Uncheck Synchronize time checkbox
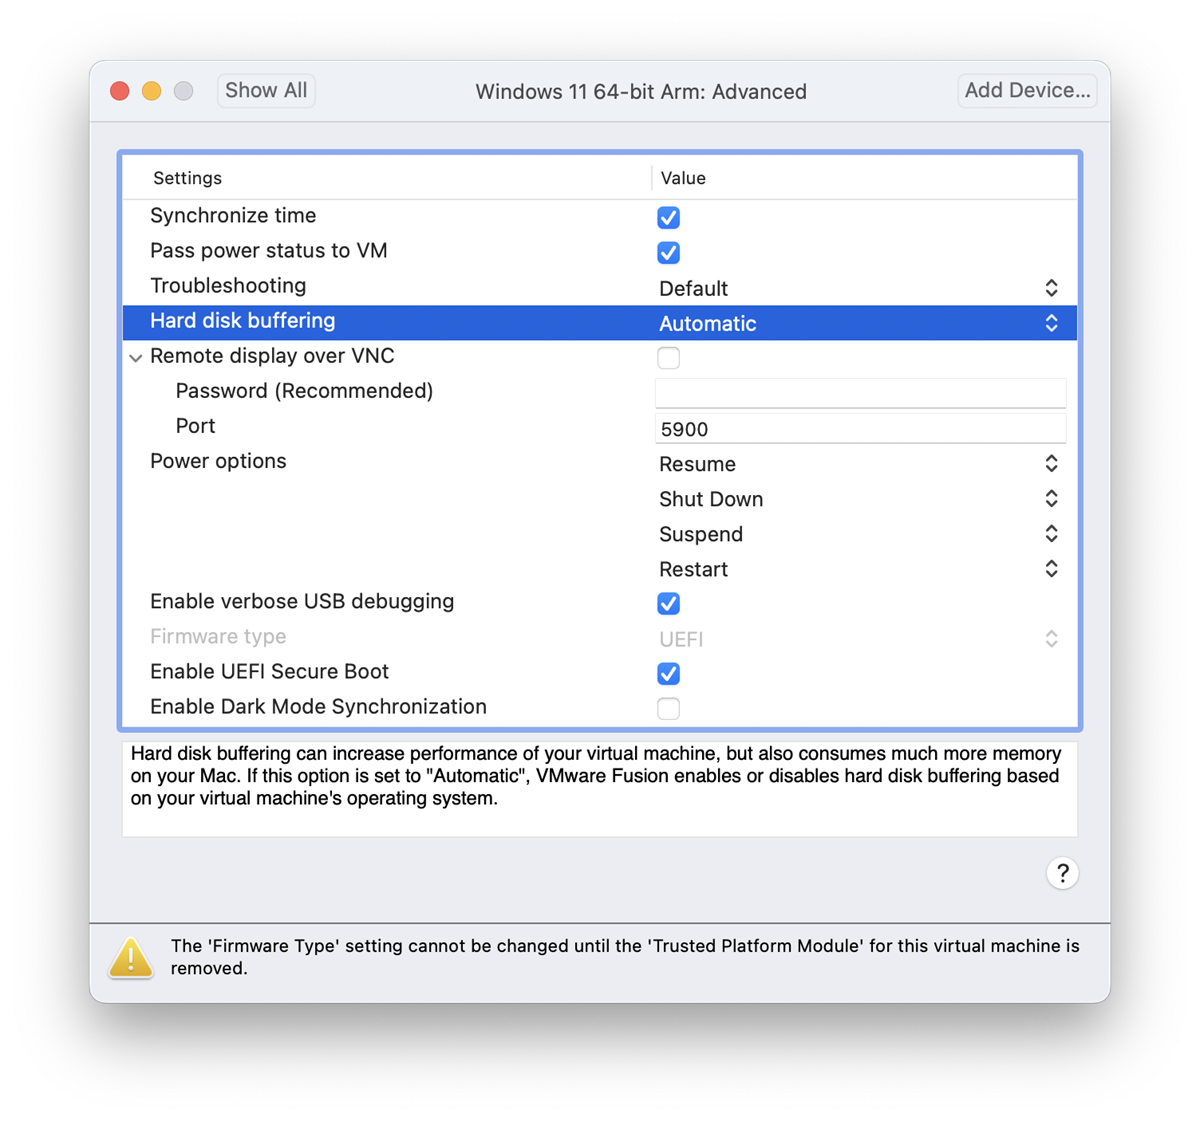 click(669, 217)
